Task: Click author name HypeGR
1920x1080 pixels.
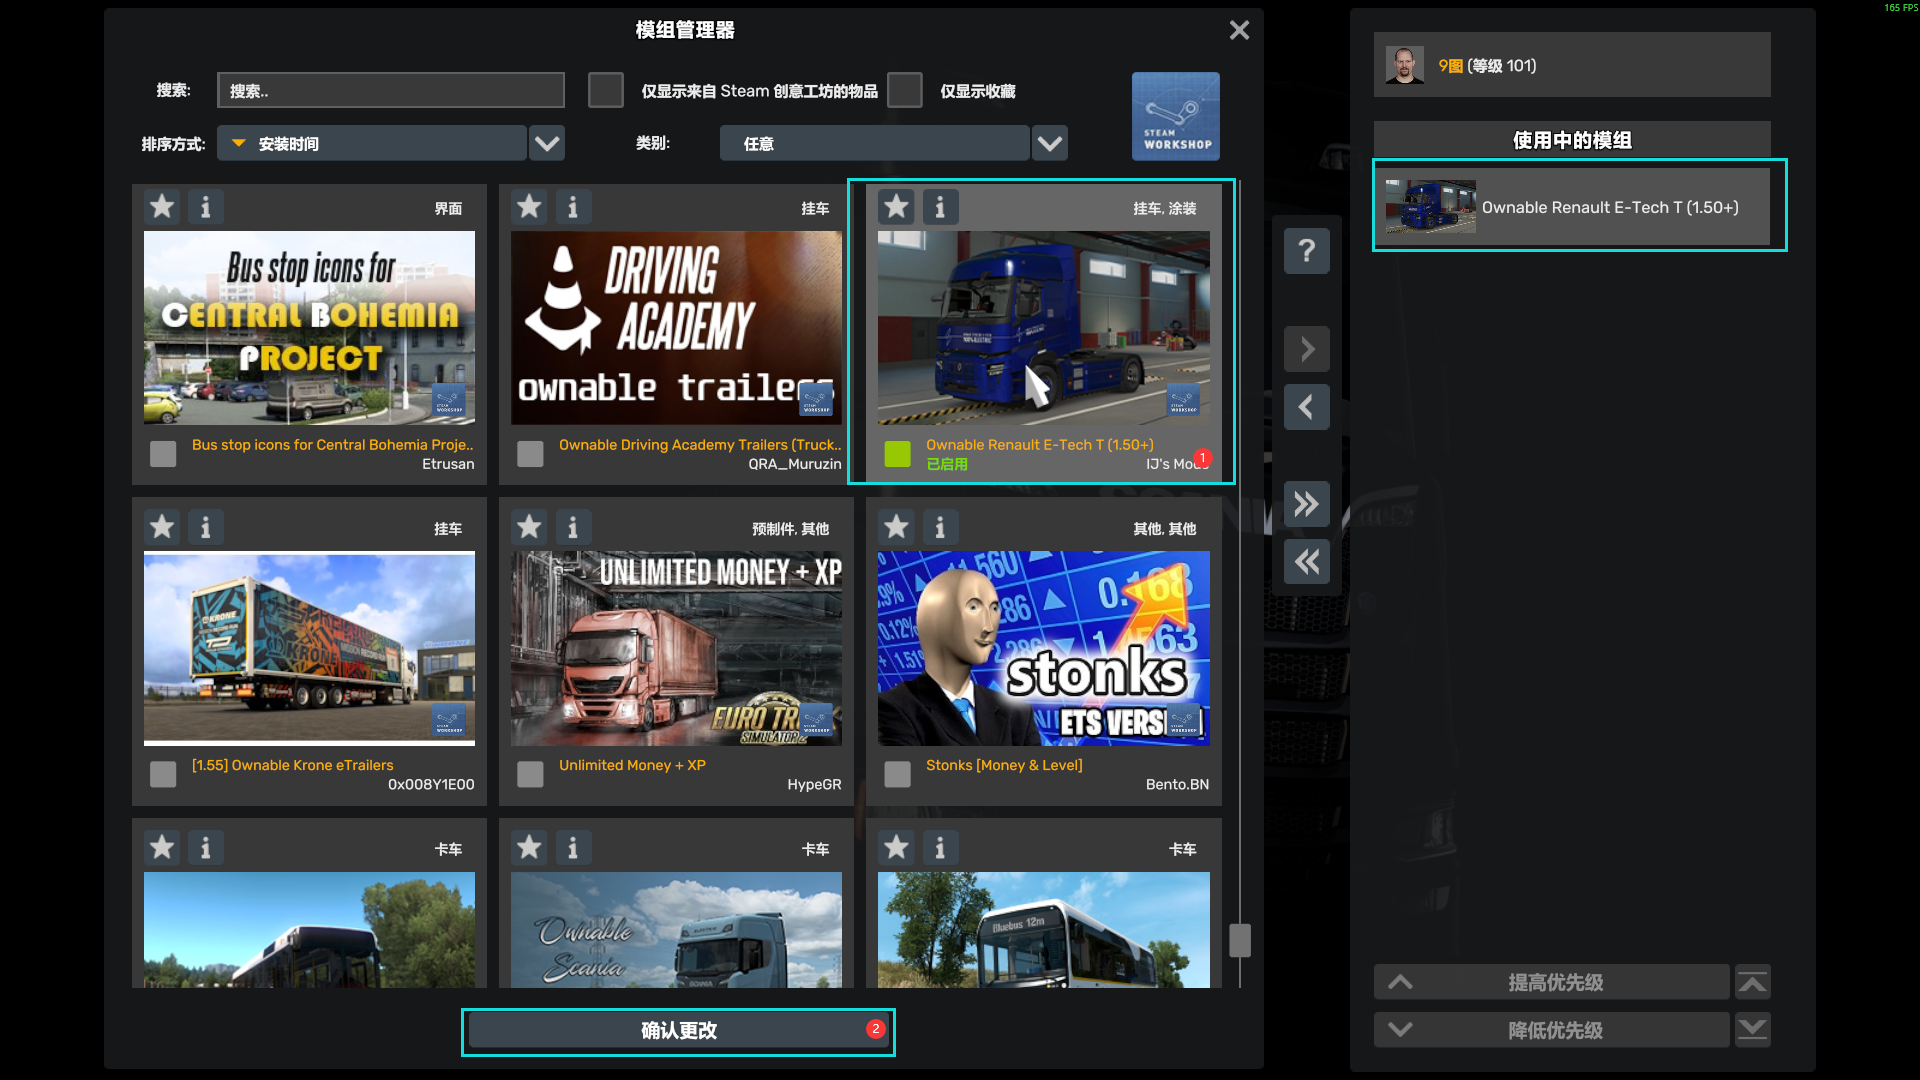Action: pyautogui.click(x=814, y=785)
